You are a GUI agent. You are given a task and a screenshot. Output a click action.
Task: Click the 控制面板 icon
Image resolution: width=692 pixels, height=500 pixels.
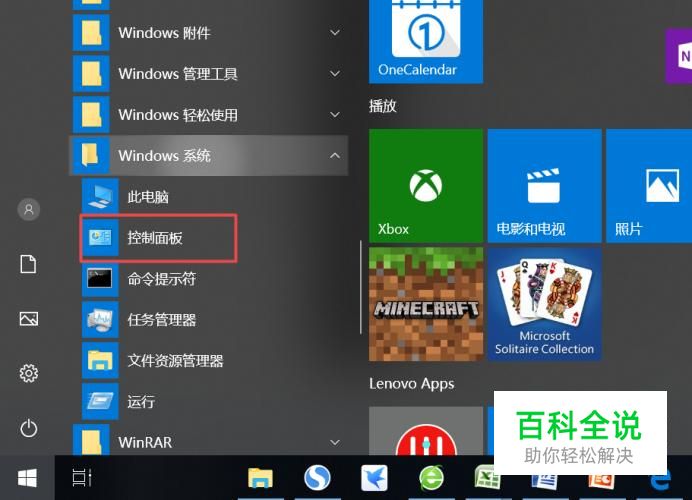point(100,237)
